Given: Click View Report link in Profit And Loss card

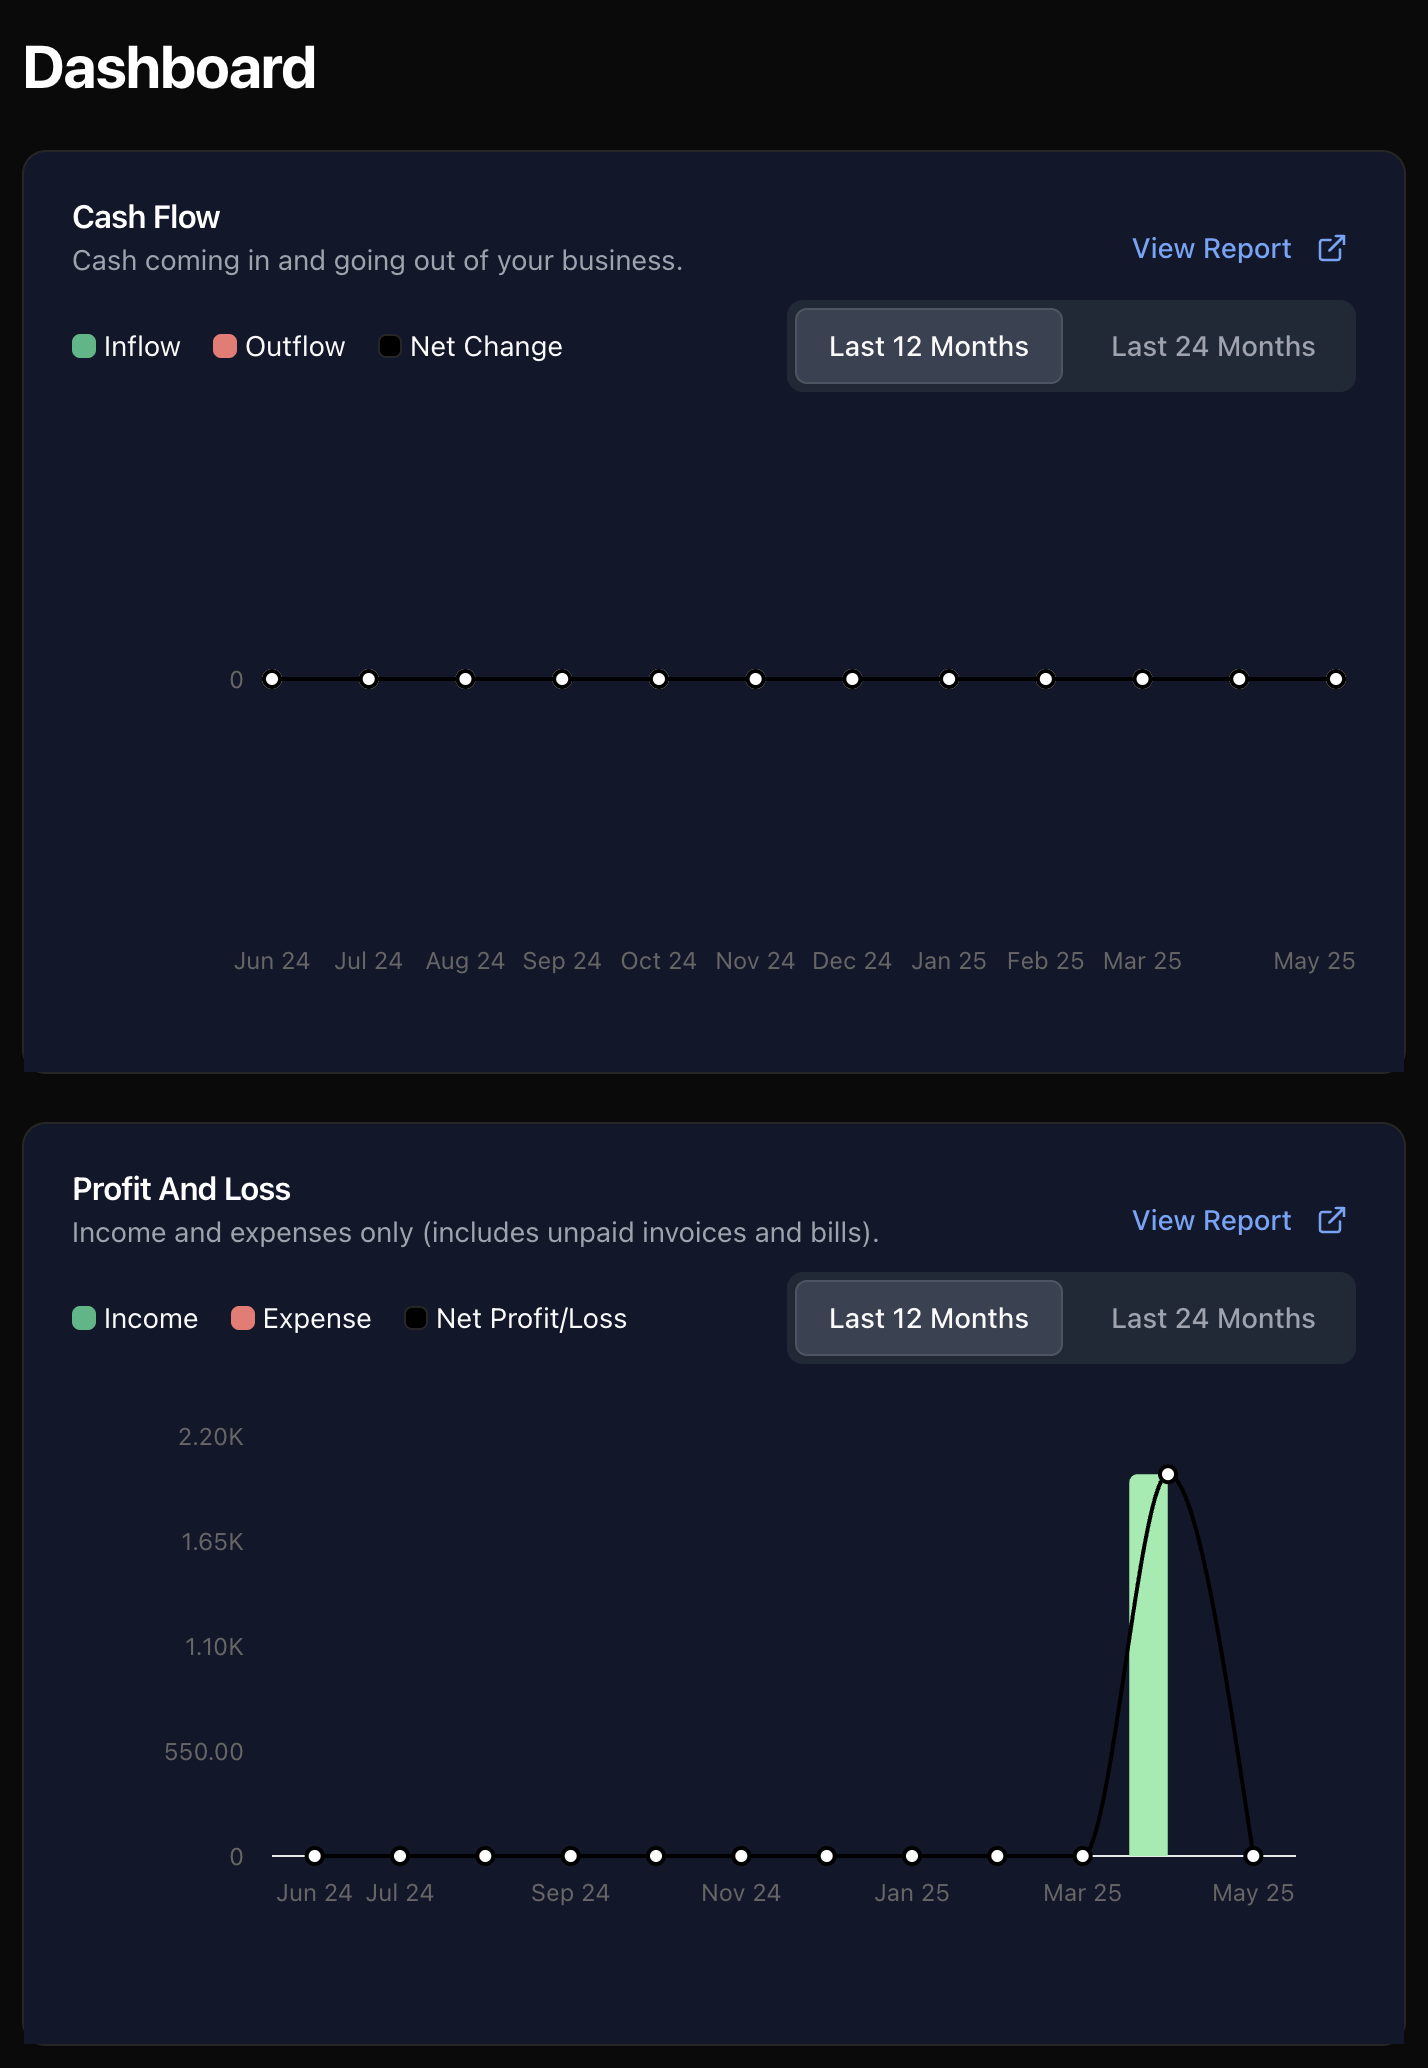Looking at the screenshot, I should pos(1211,1221).
